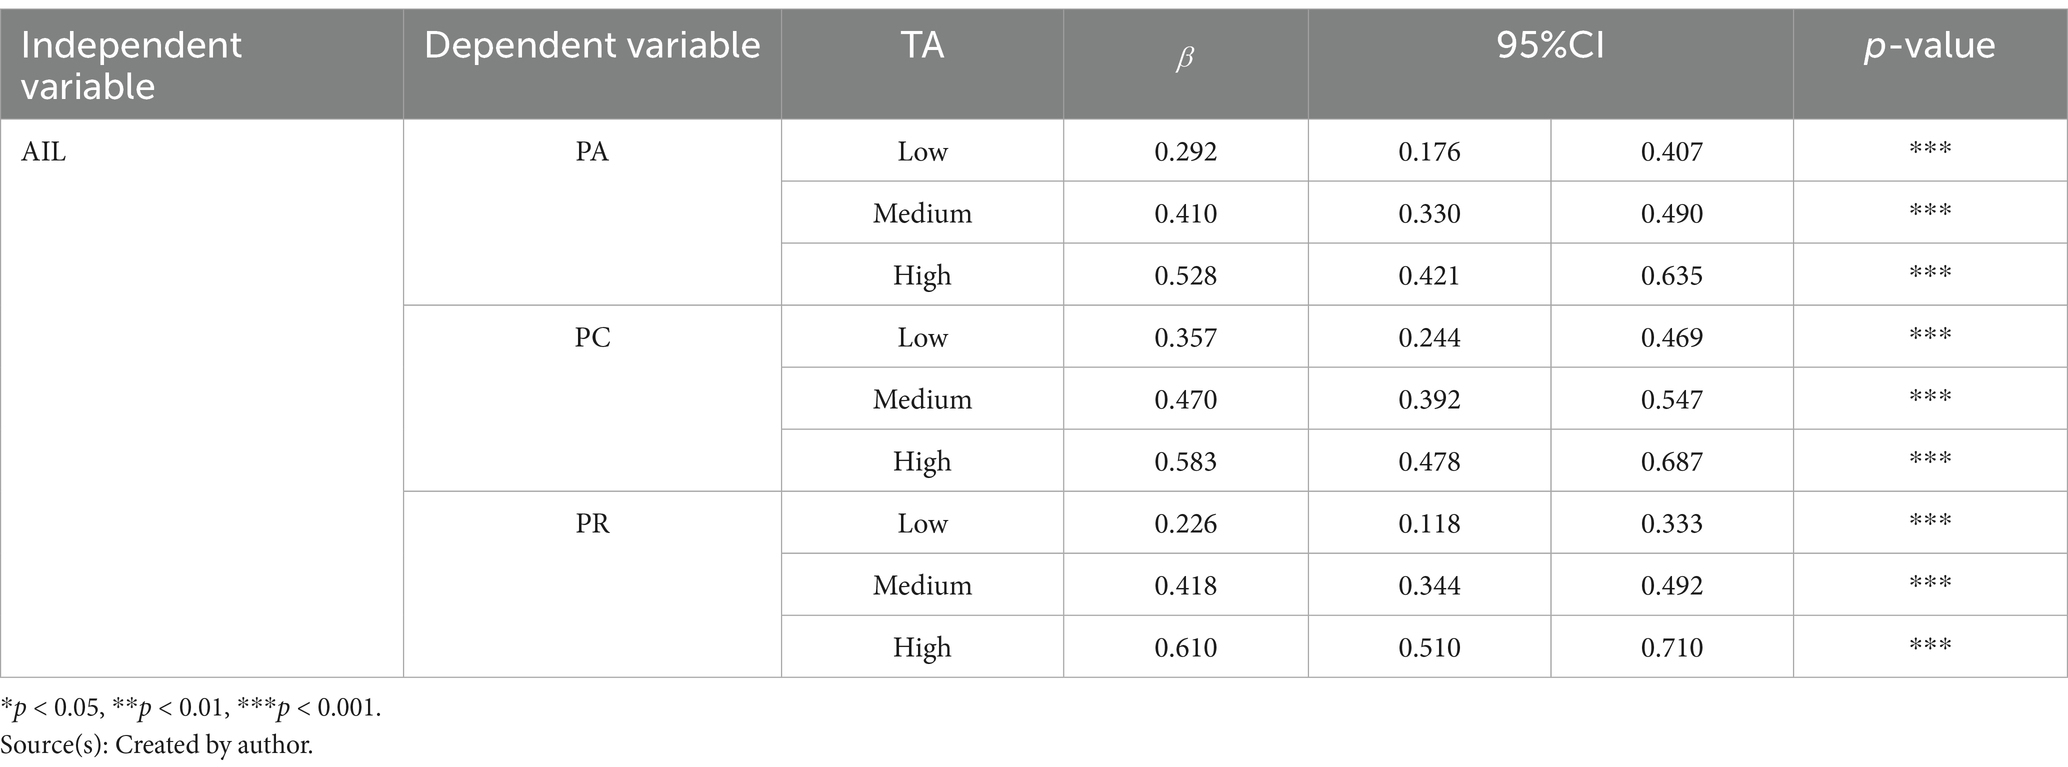Click the significance level footnote text
Image resolution: width=2068 pixels, height=767 pixels.
click(191, 709)
